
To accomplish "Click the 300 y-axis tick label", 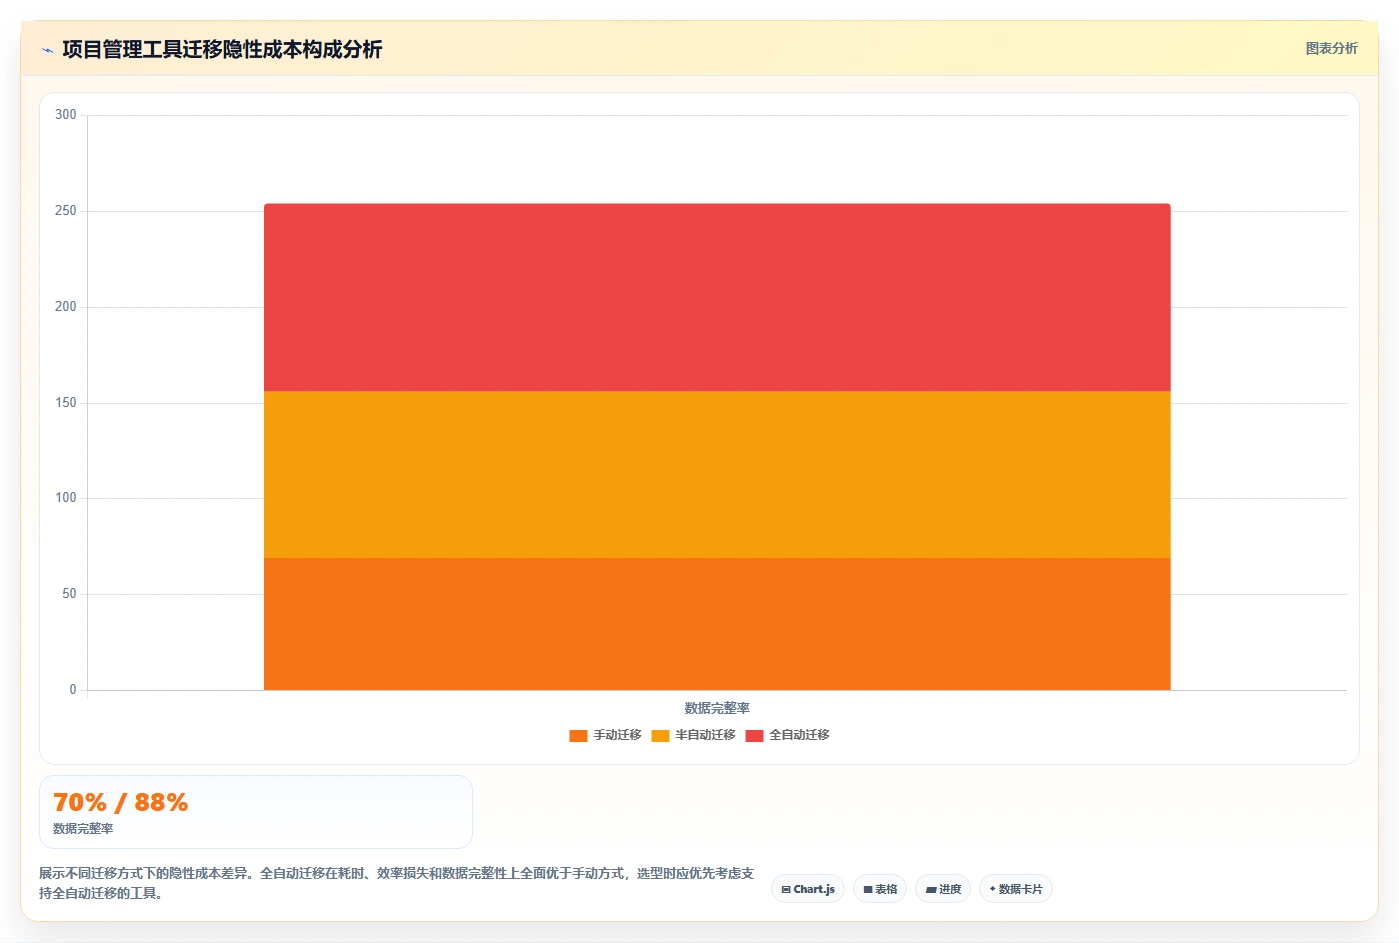I will 66,115.
